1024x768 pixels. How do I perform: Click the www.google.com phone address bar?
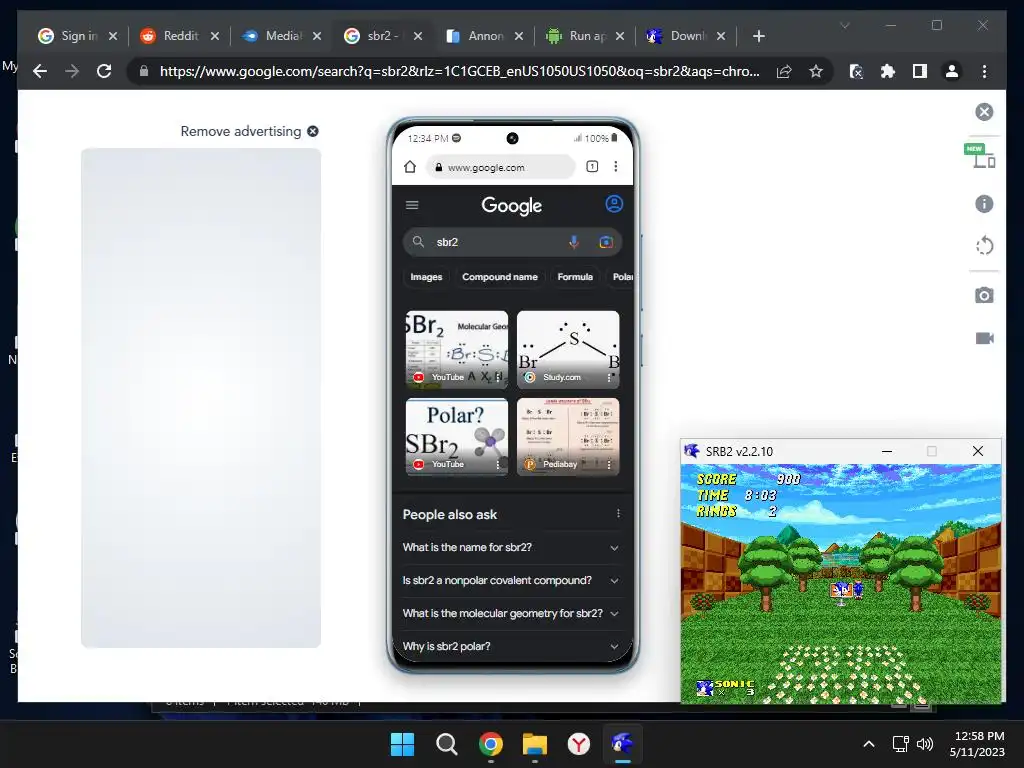pyautogui.click(x=501, y=167)
